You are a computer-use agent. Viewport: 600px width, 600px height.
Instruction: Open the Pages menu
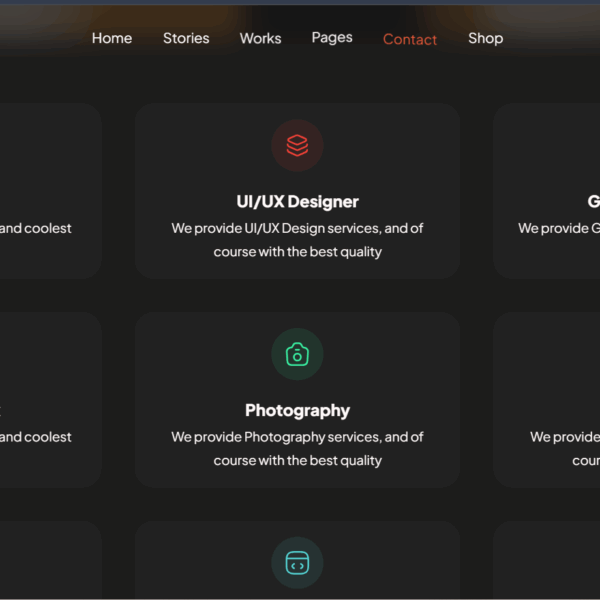click(x=332, y=38)
